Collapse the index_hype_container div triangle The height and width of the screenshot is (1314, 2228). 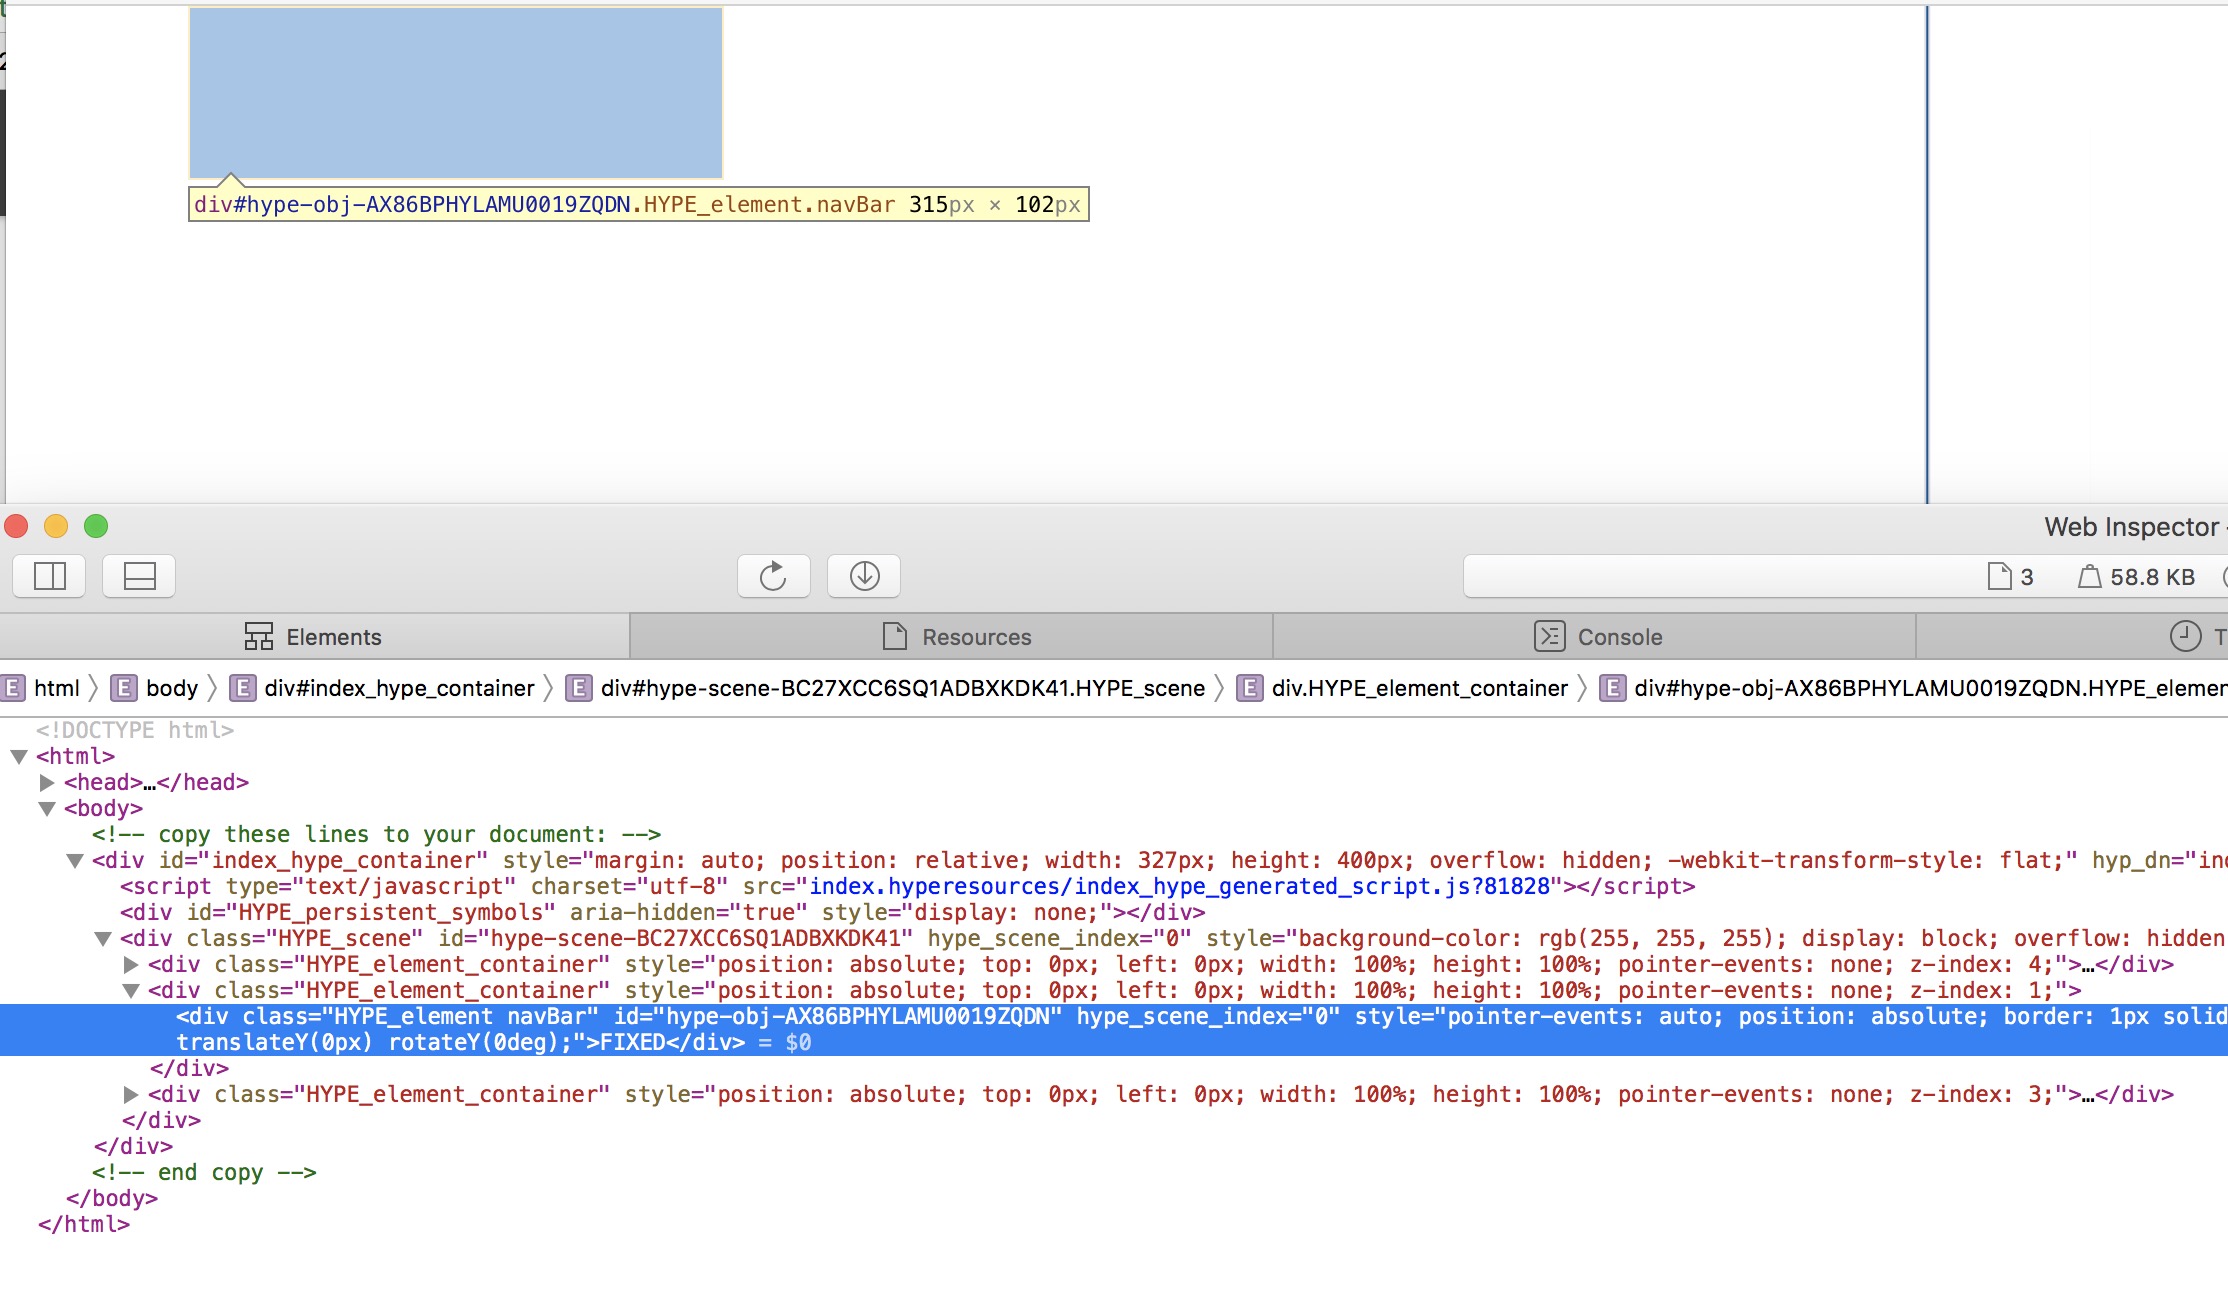(x=75, y=861)
